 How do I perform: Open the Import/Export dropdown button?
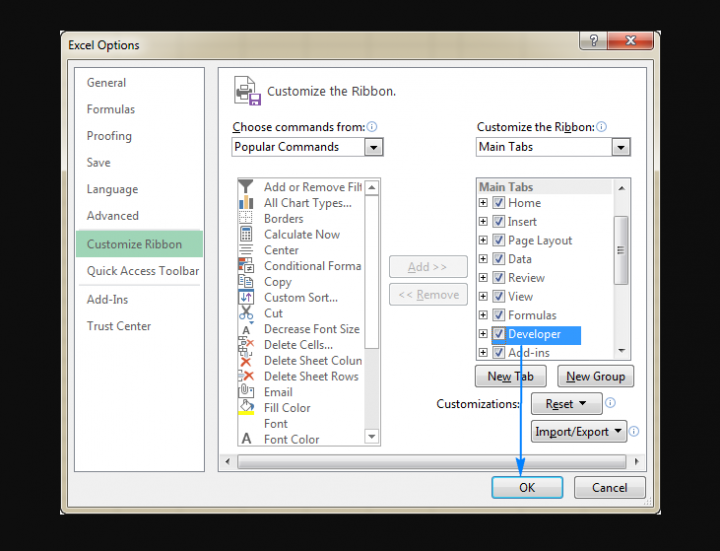point(579,432)
